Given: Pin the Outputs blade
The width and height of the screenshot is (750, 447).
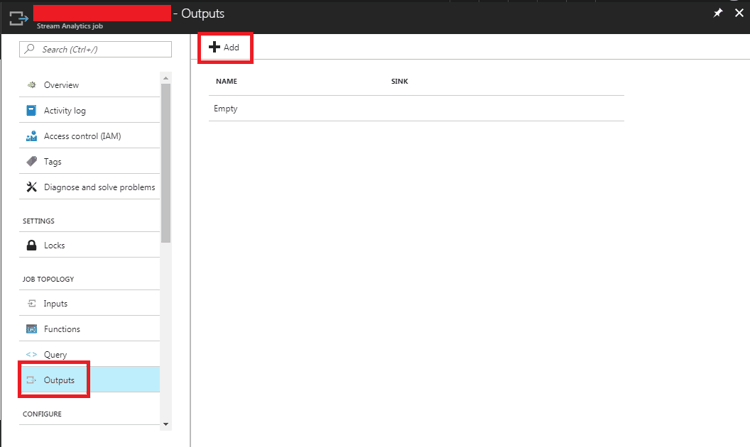Looking at the screenshot, I should point(718,13).
